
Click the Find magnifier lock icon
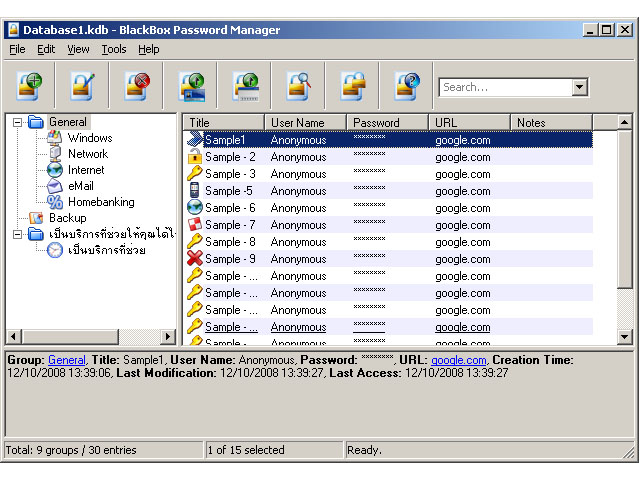[299, 86]
